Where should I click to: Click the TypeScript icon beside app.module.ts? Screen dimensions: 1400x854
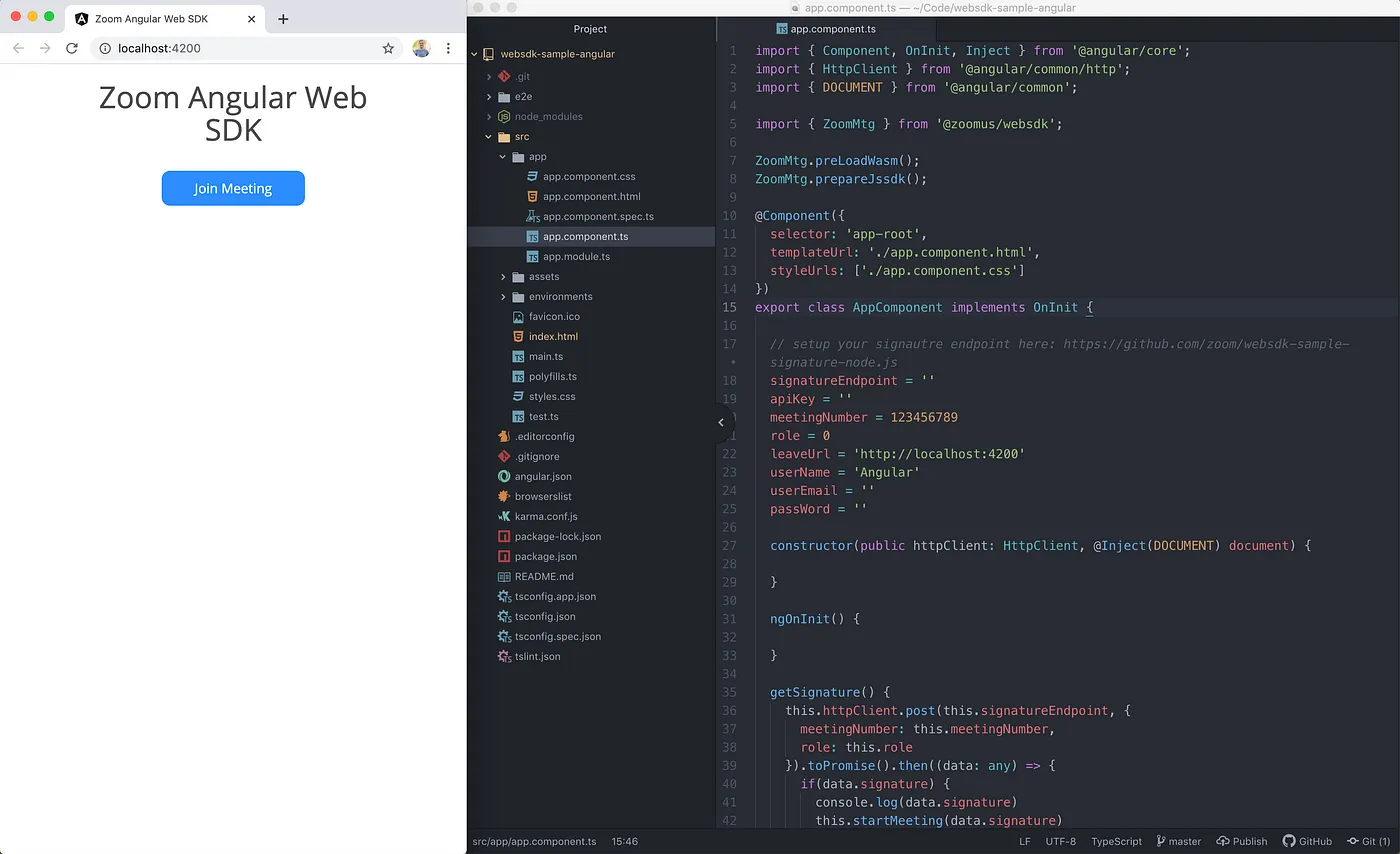[x=534, y=256]
